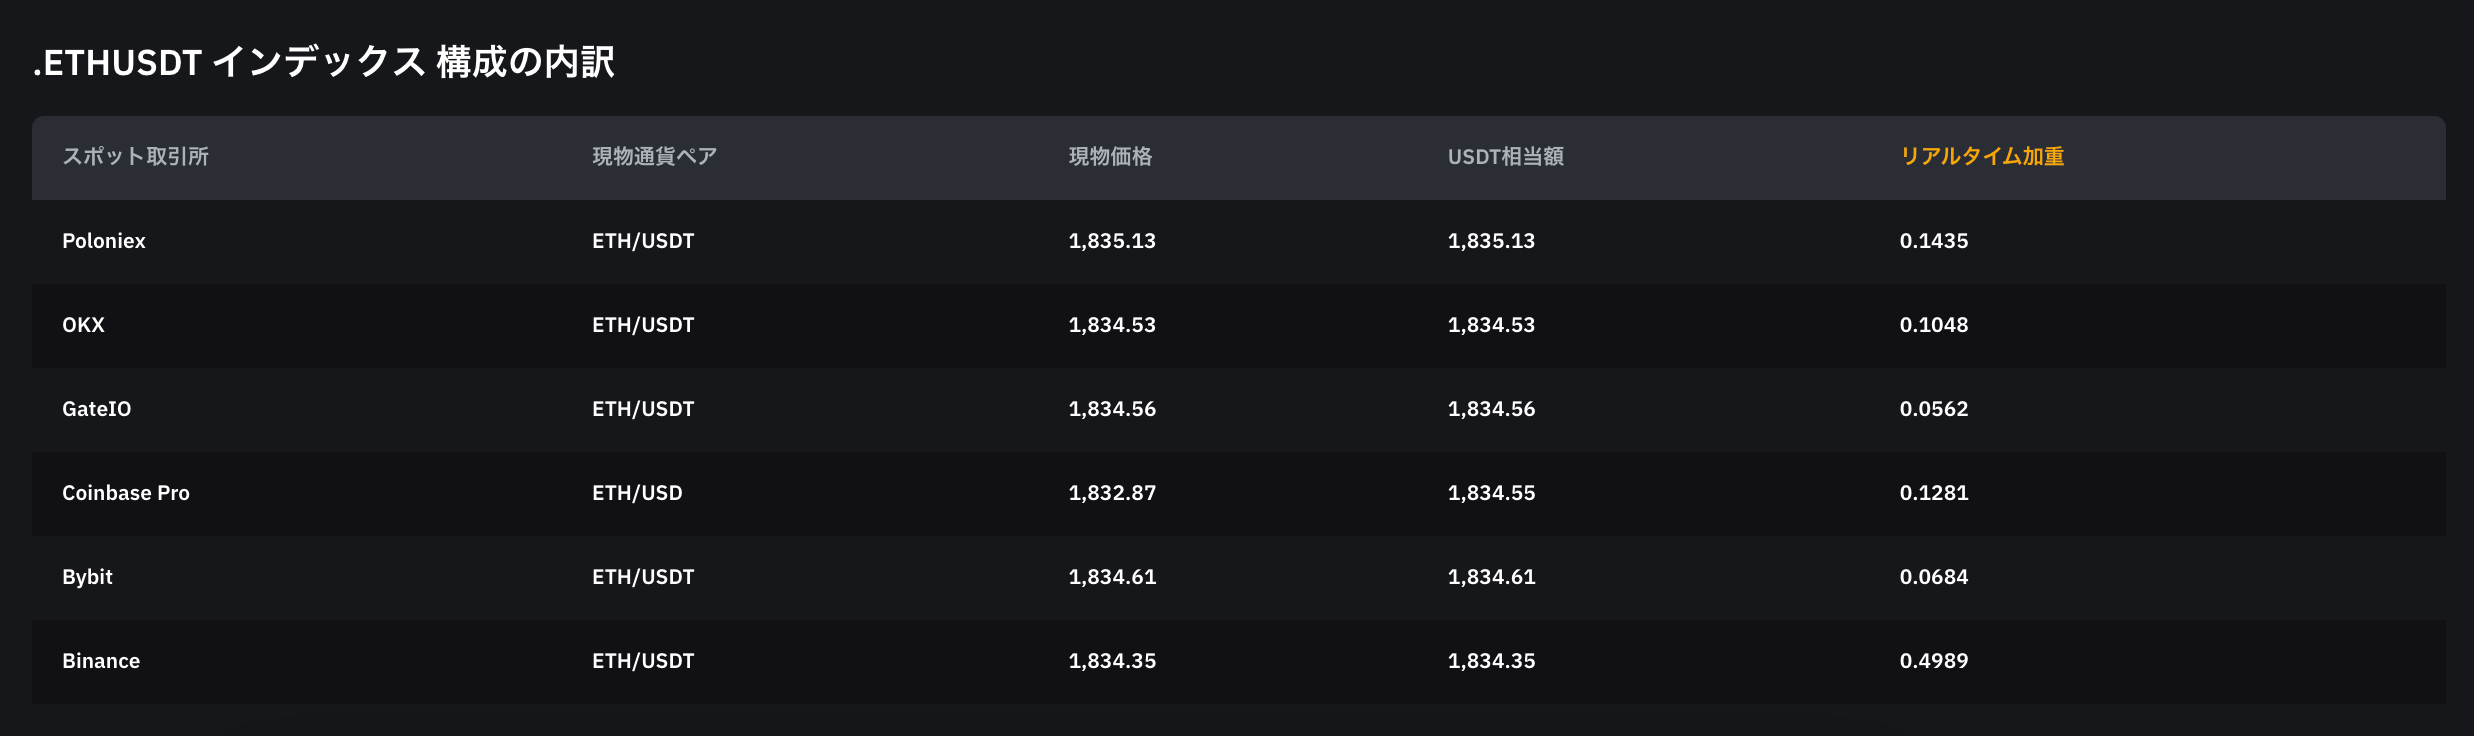Click the Poloniex exchange name
Image resolution: width=2474 pixels, height=736 pixels.
click(104, 241)
